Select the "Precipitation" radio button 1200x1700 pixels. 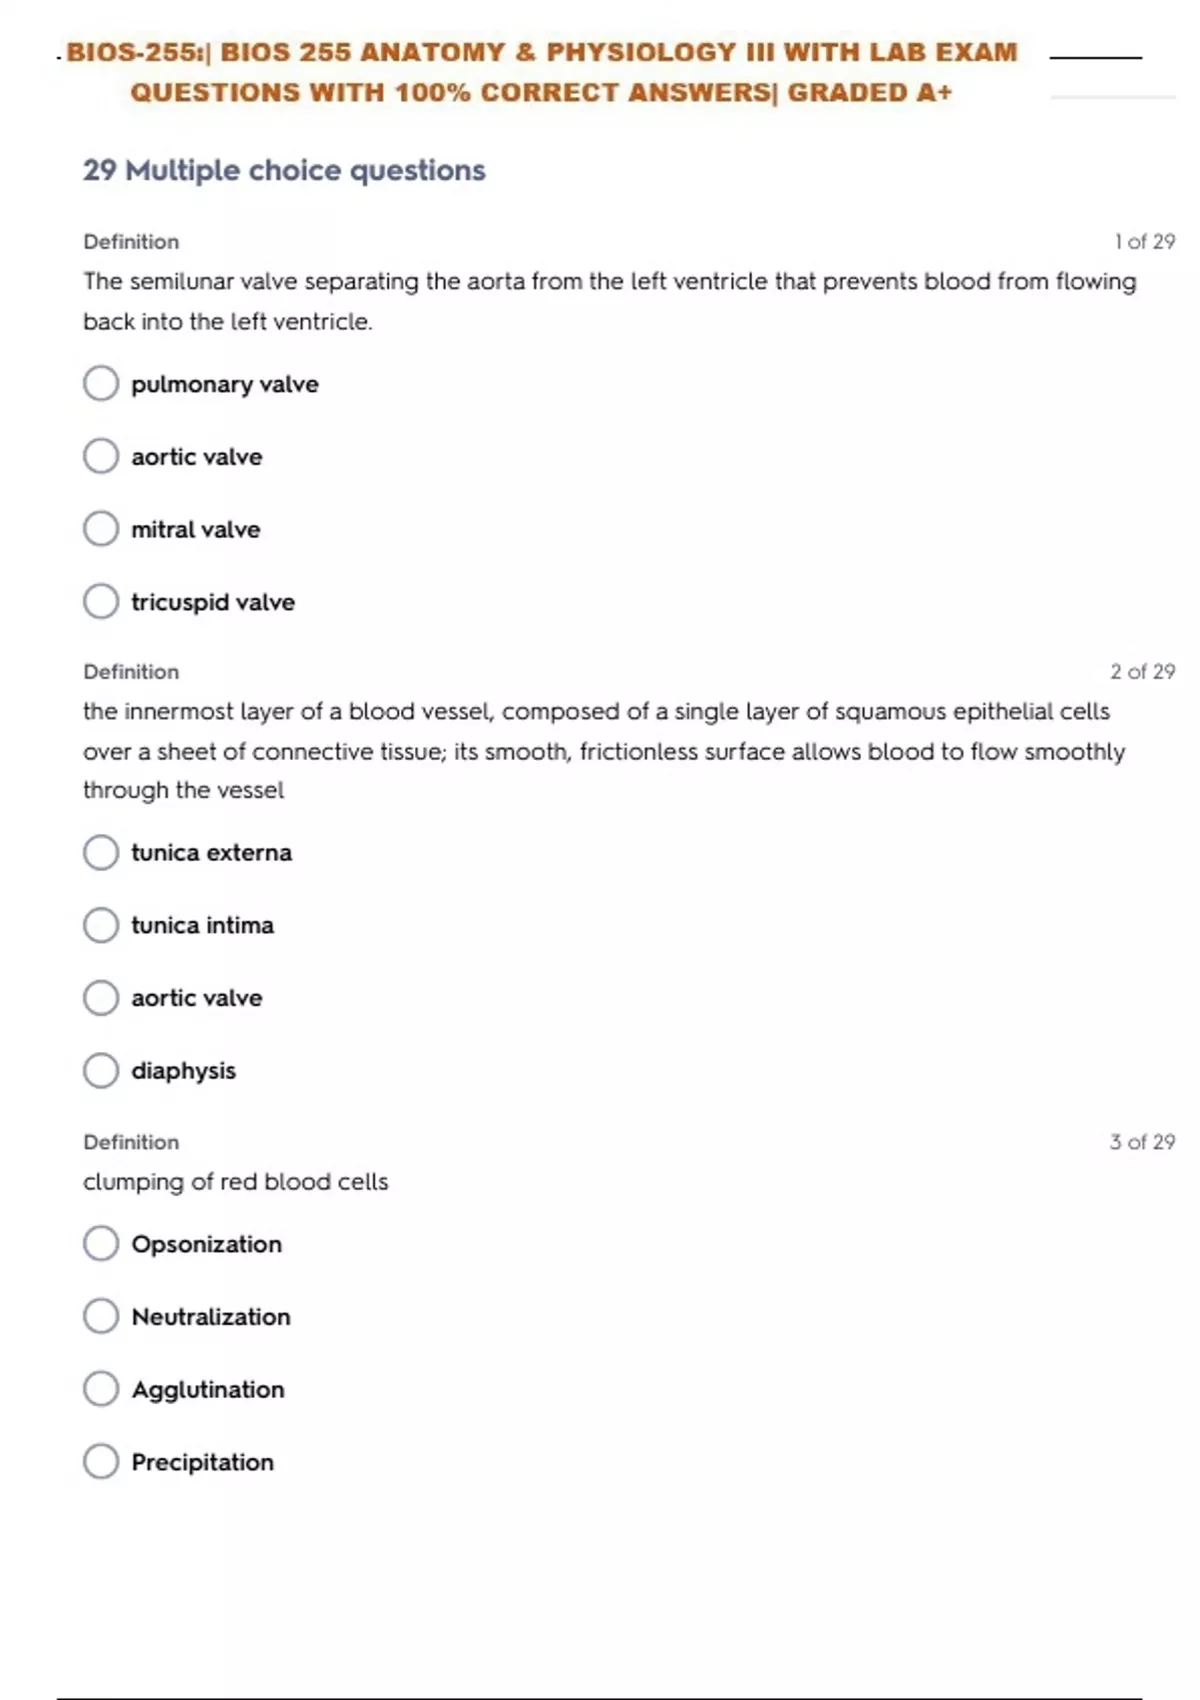[101, 1462]
